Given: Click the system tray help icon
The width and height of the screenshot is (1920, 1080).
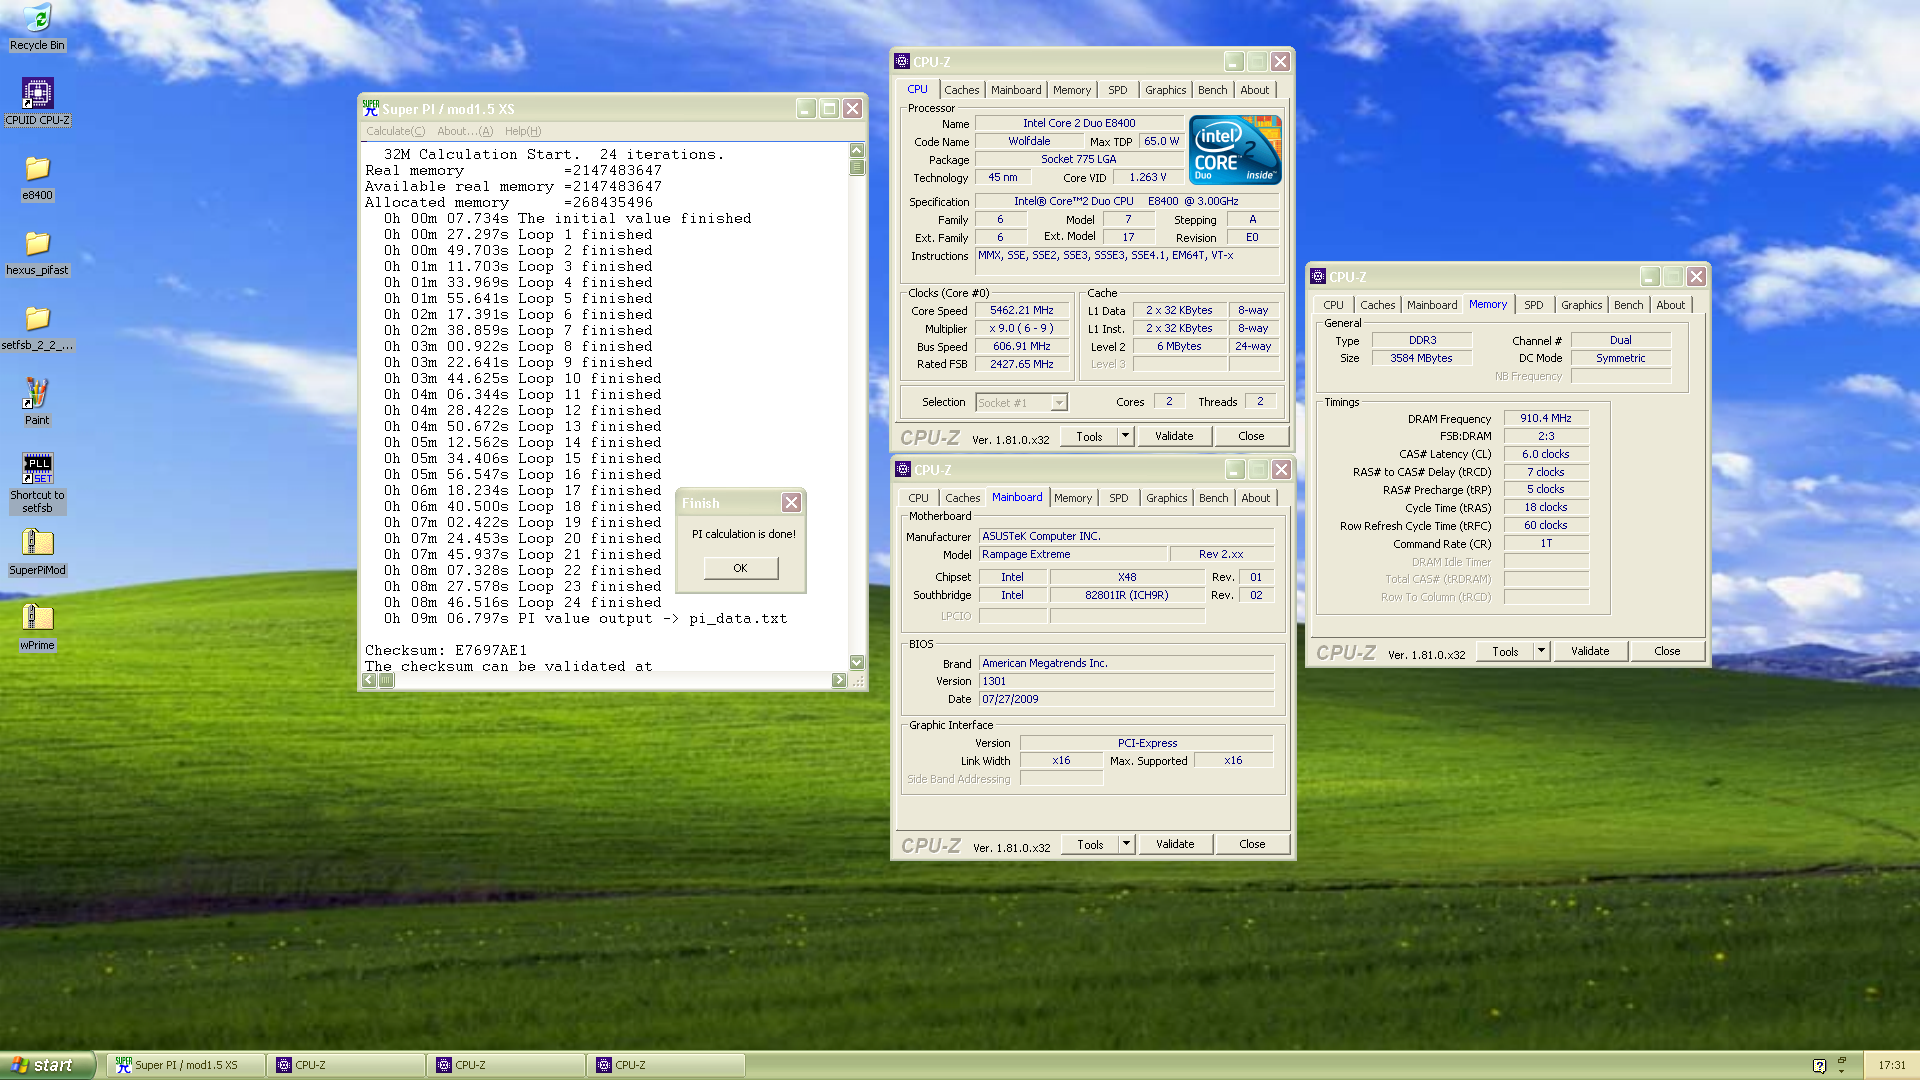Looking at the screenshot, I should click(1819, 1065).
